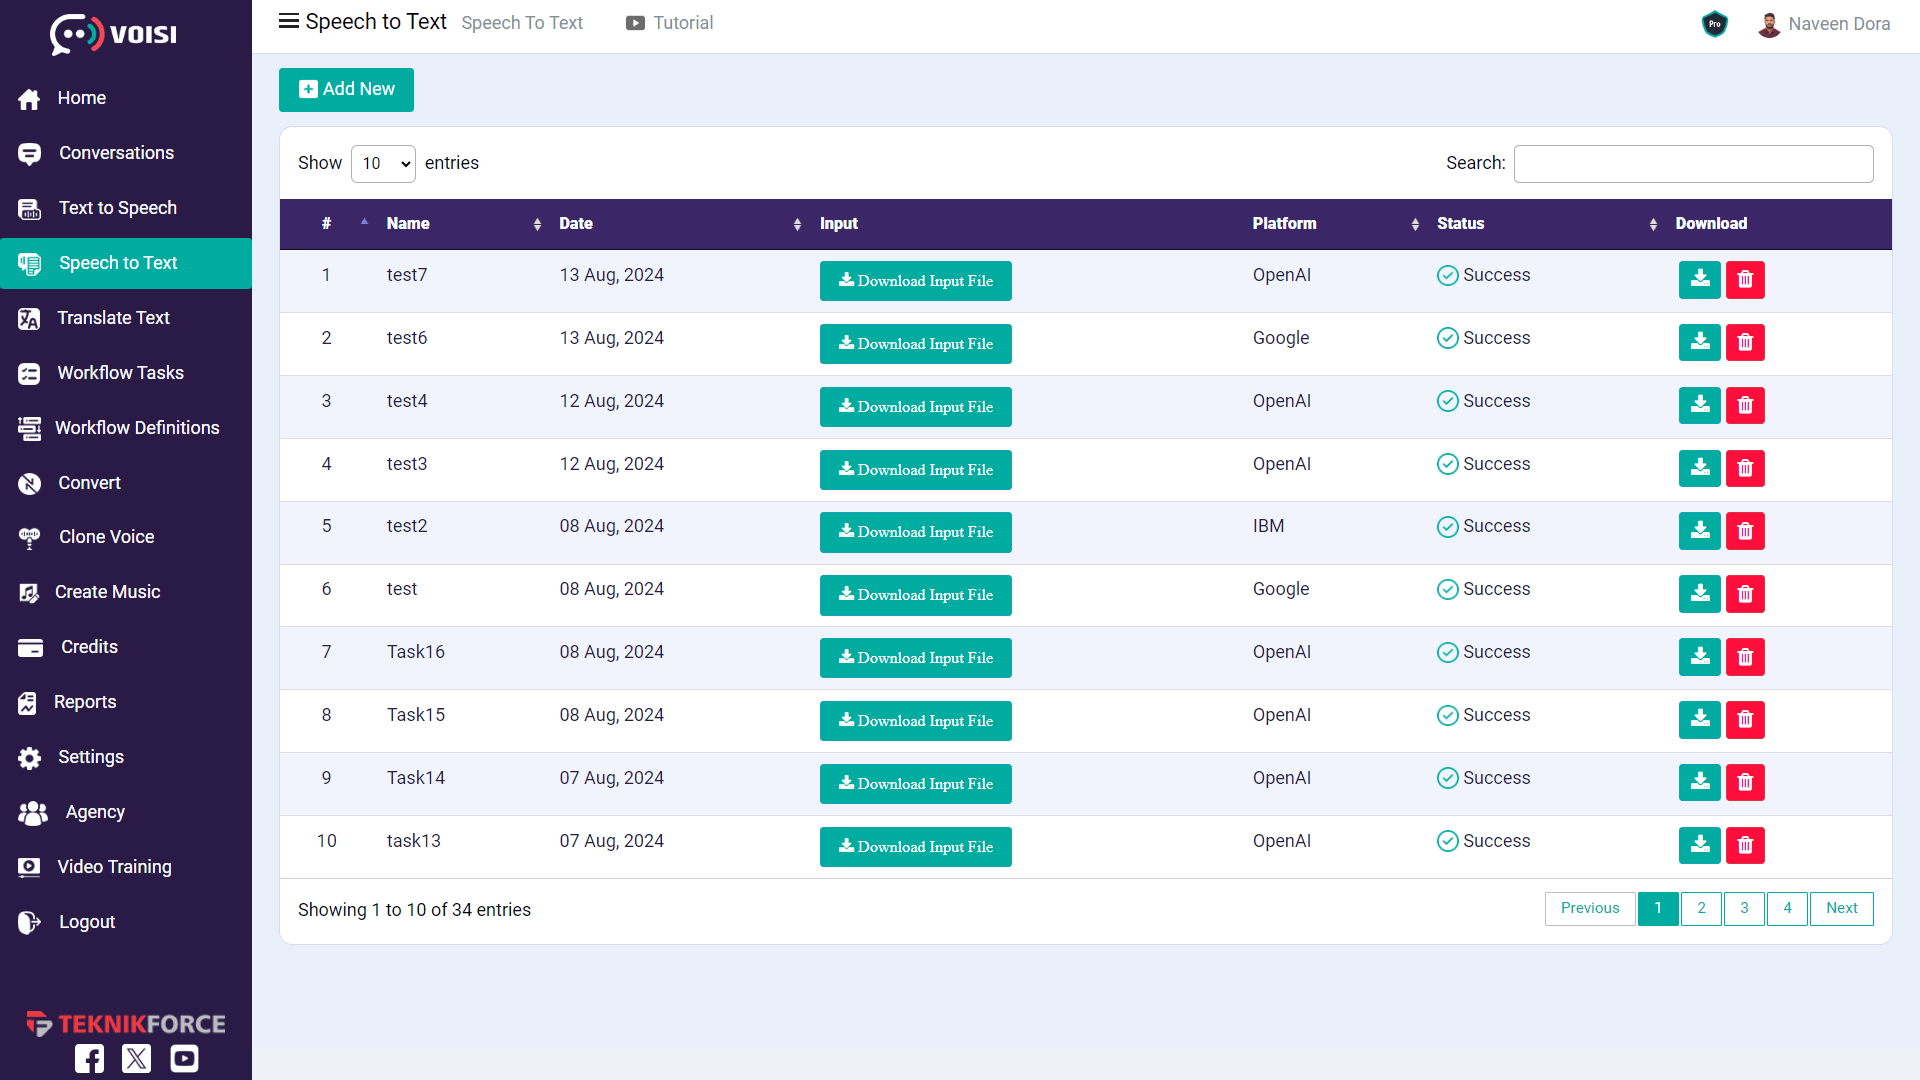Open Clone Voice from sidebar
This screenshot has width=1920, height=1080.
point(106,537)
